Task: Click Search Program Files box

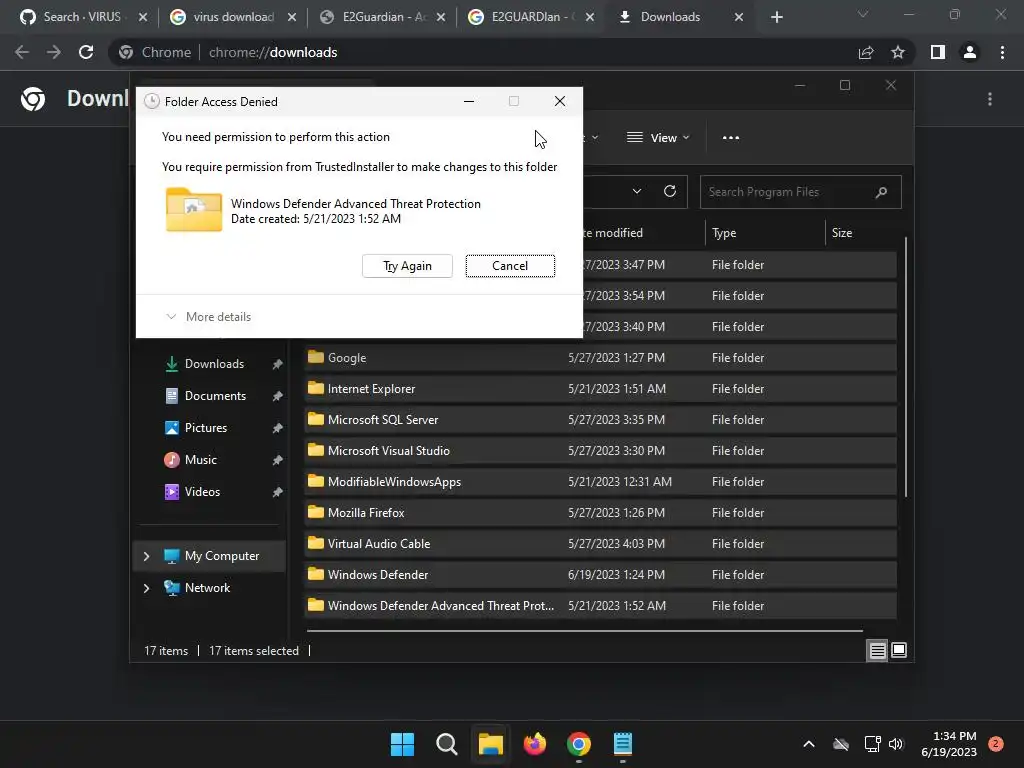Action: [x=801, y=192]
